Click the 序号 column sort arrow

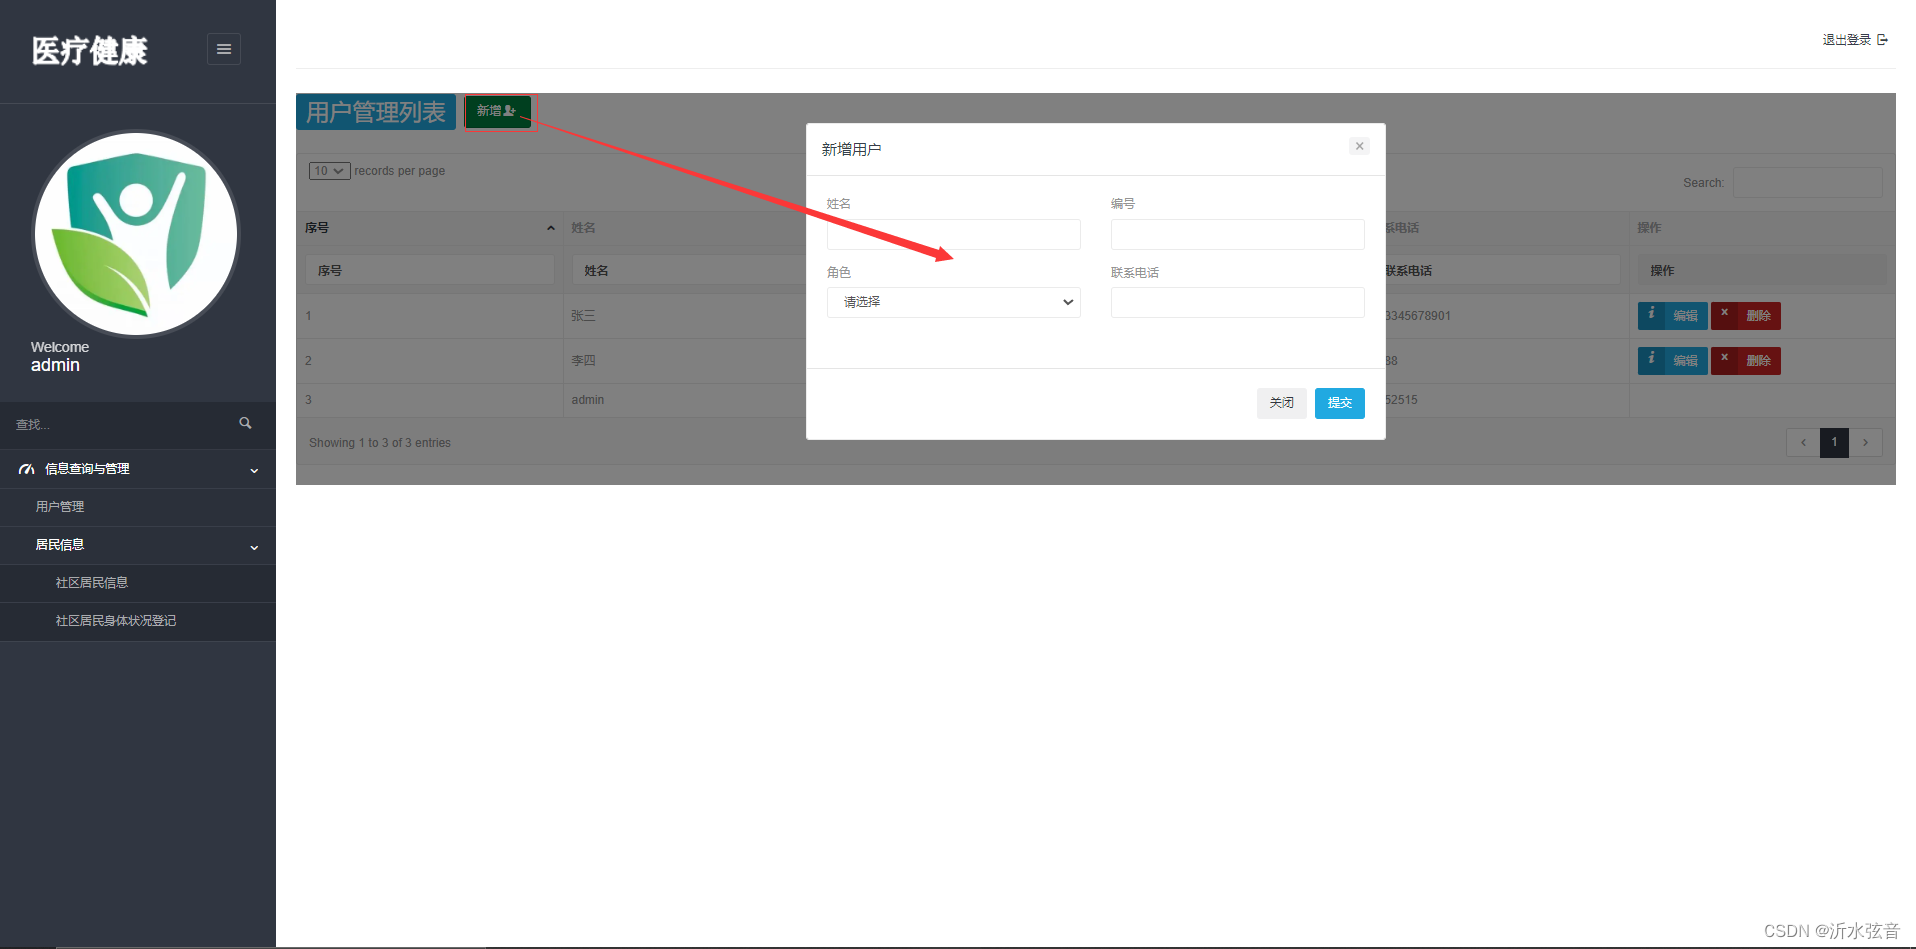pos(550,228)
